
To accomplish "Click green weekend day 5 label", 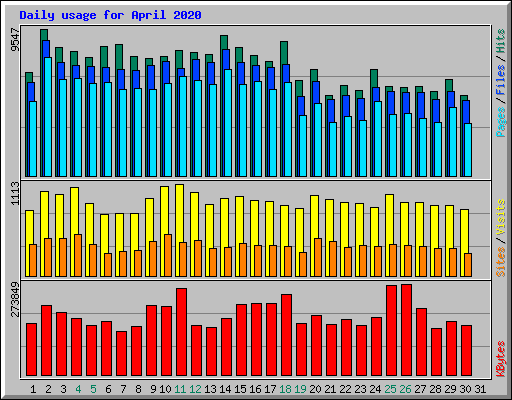I will pos(93,389).
